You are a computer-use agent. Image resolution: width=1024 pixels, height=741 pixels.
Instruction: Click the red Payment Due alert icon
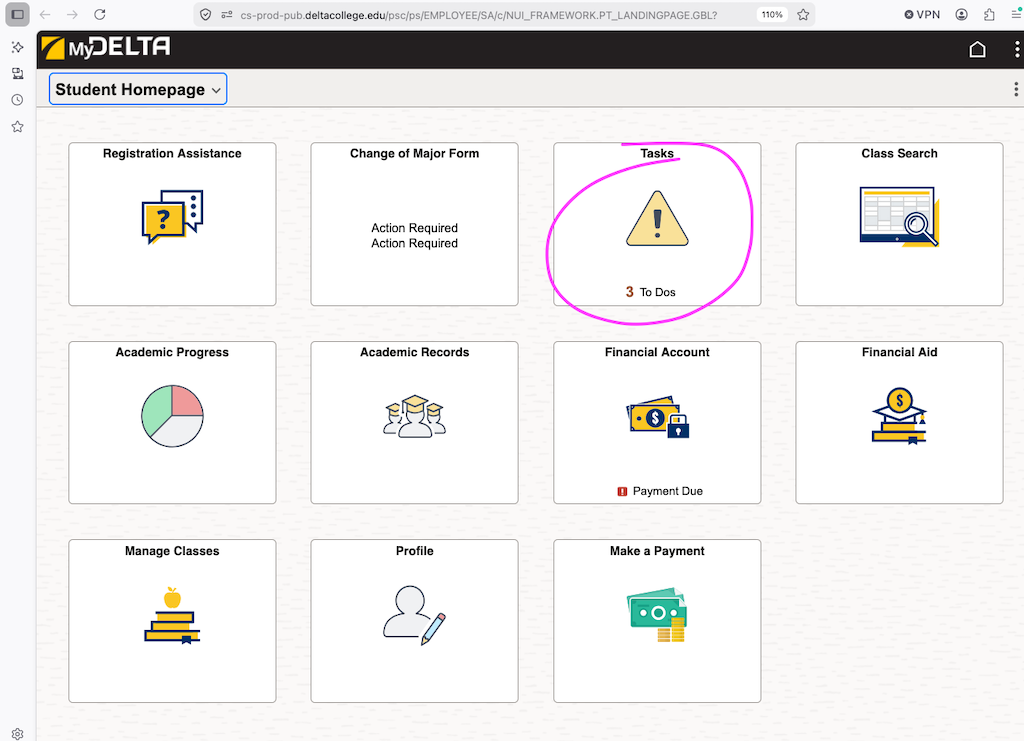622,492
